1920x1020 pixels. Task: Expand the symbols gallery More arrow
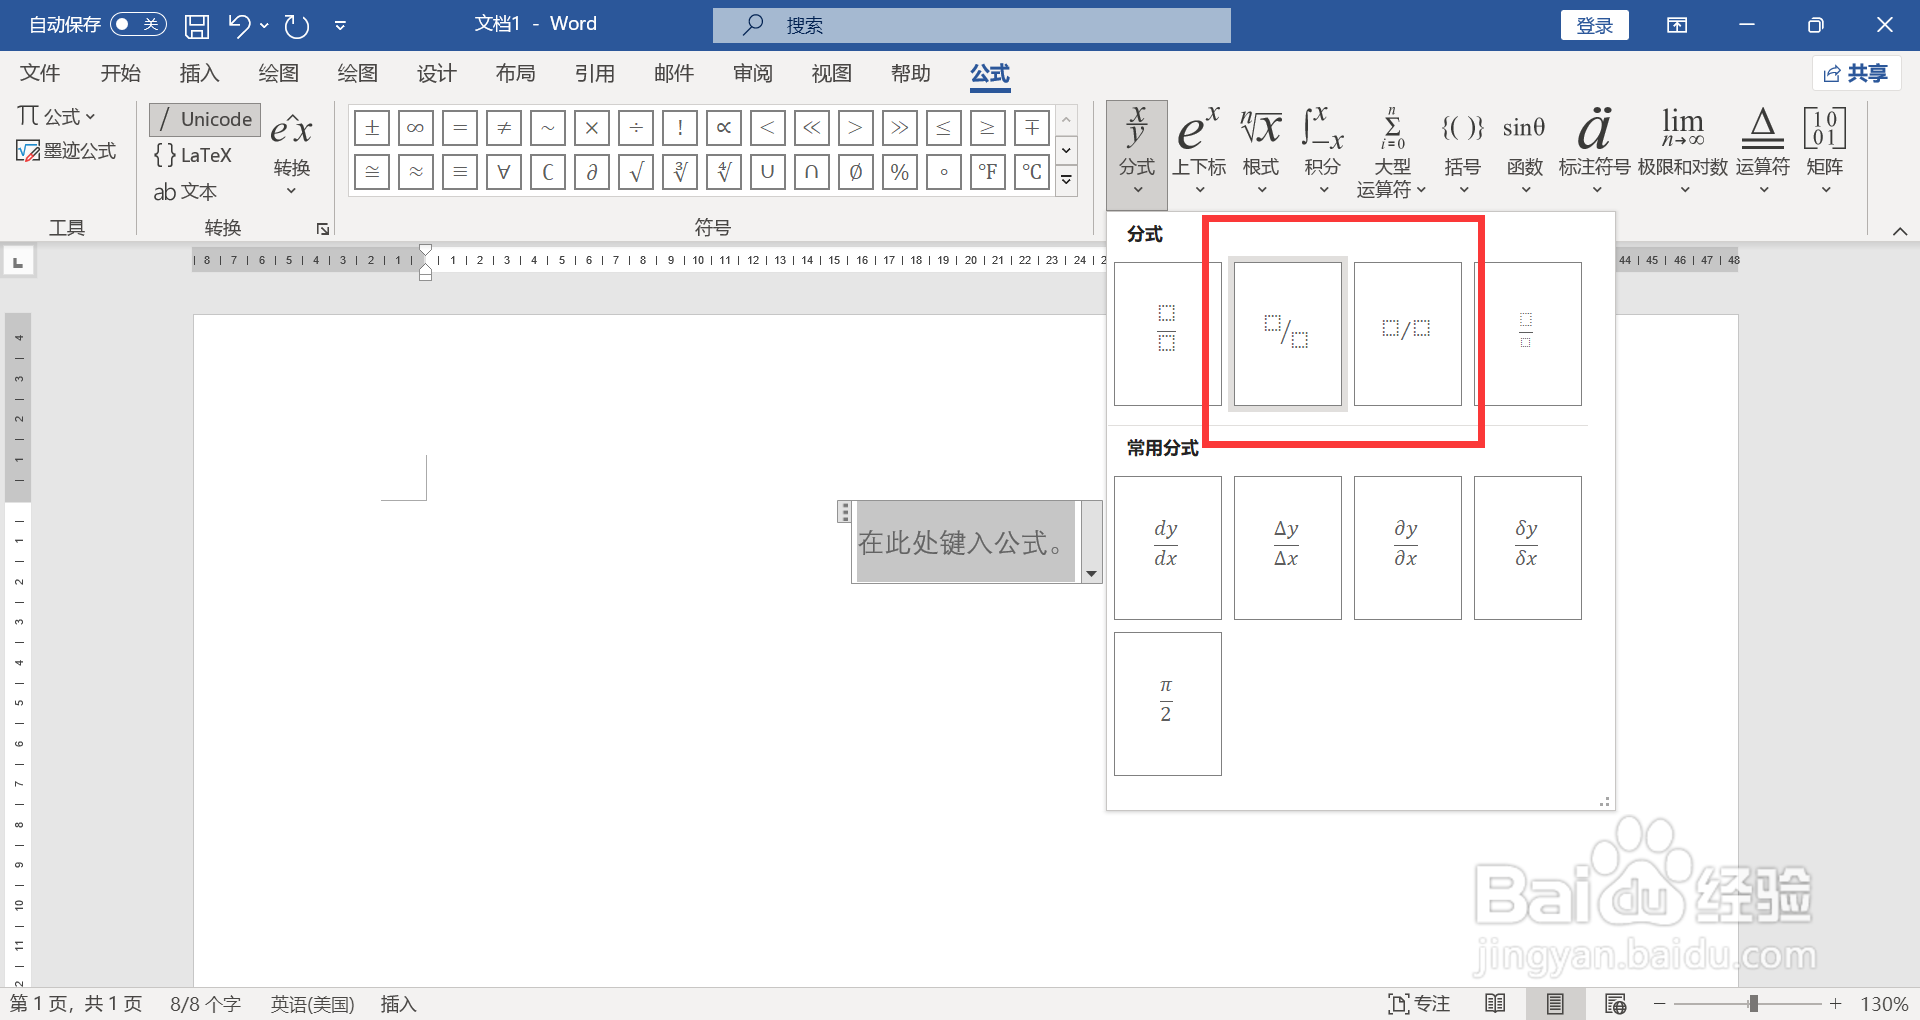(x=1067, y=181)
